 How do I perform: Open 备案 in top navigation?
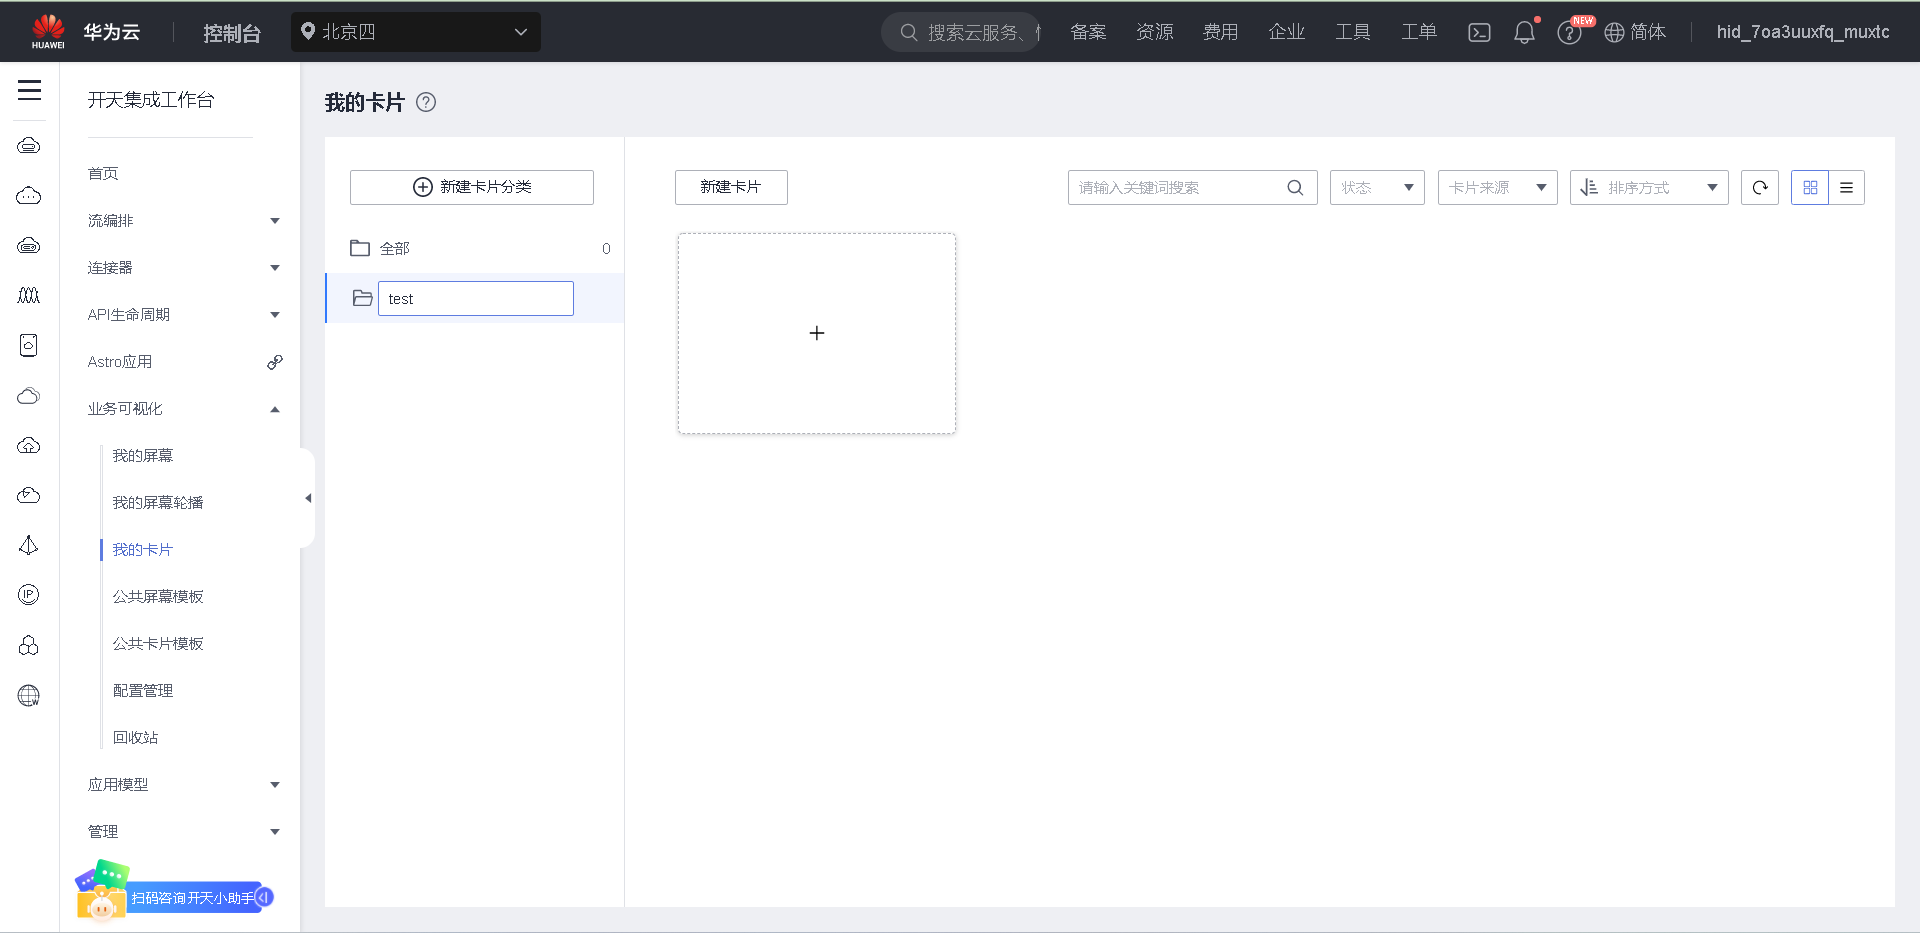pyautogui.click(x=1088, y=32)
